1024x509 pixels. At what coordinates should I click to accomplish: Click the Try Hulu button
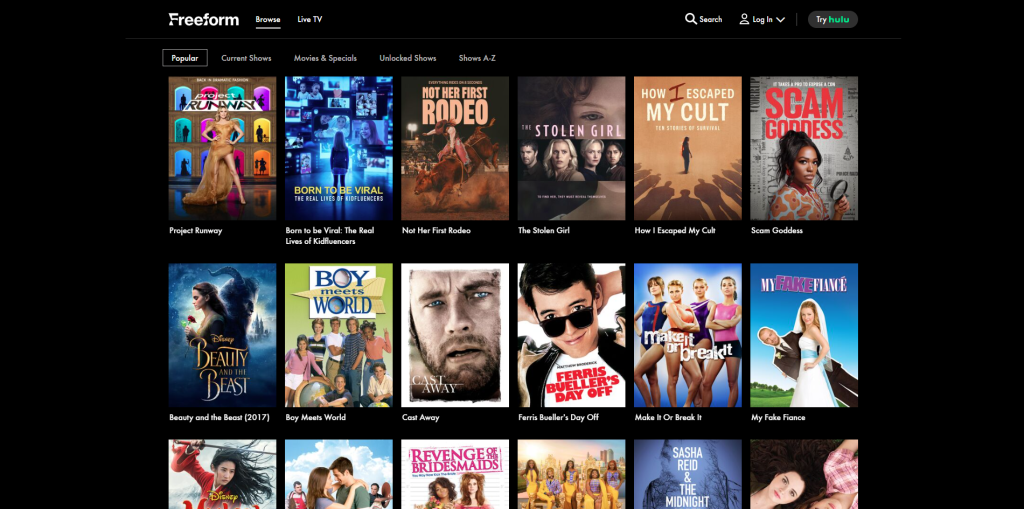click(833, 19)
